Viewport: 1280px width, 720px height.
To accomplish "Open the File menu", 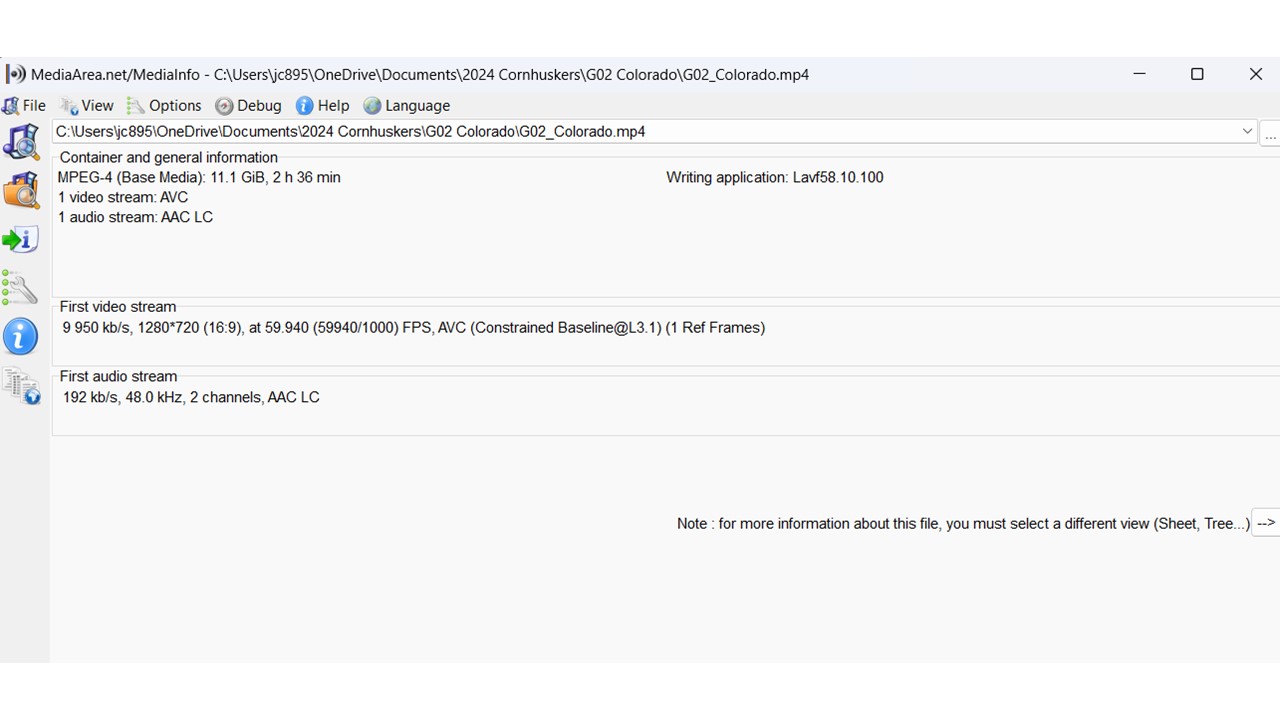I will click(25, 105).
